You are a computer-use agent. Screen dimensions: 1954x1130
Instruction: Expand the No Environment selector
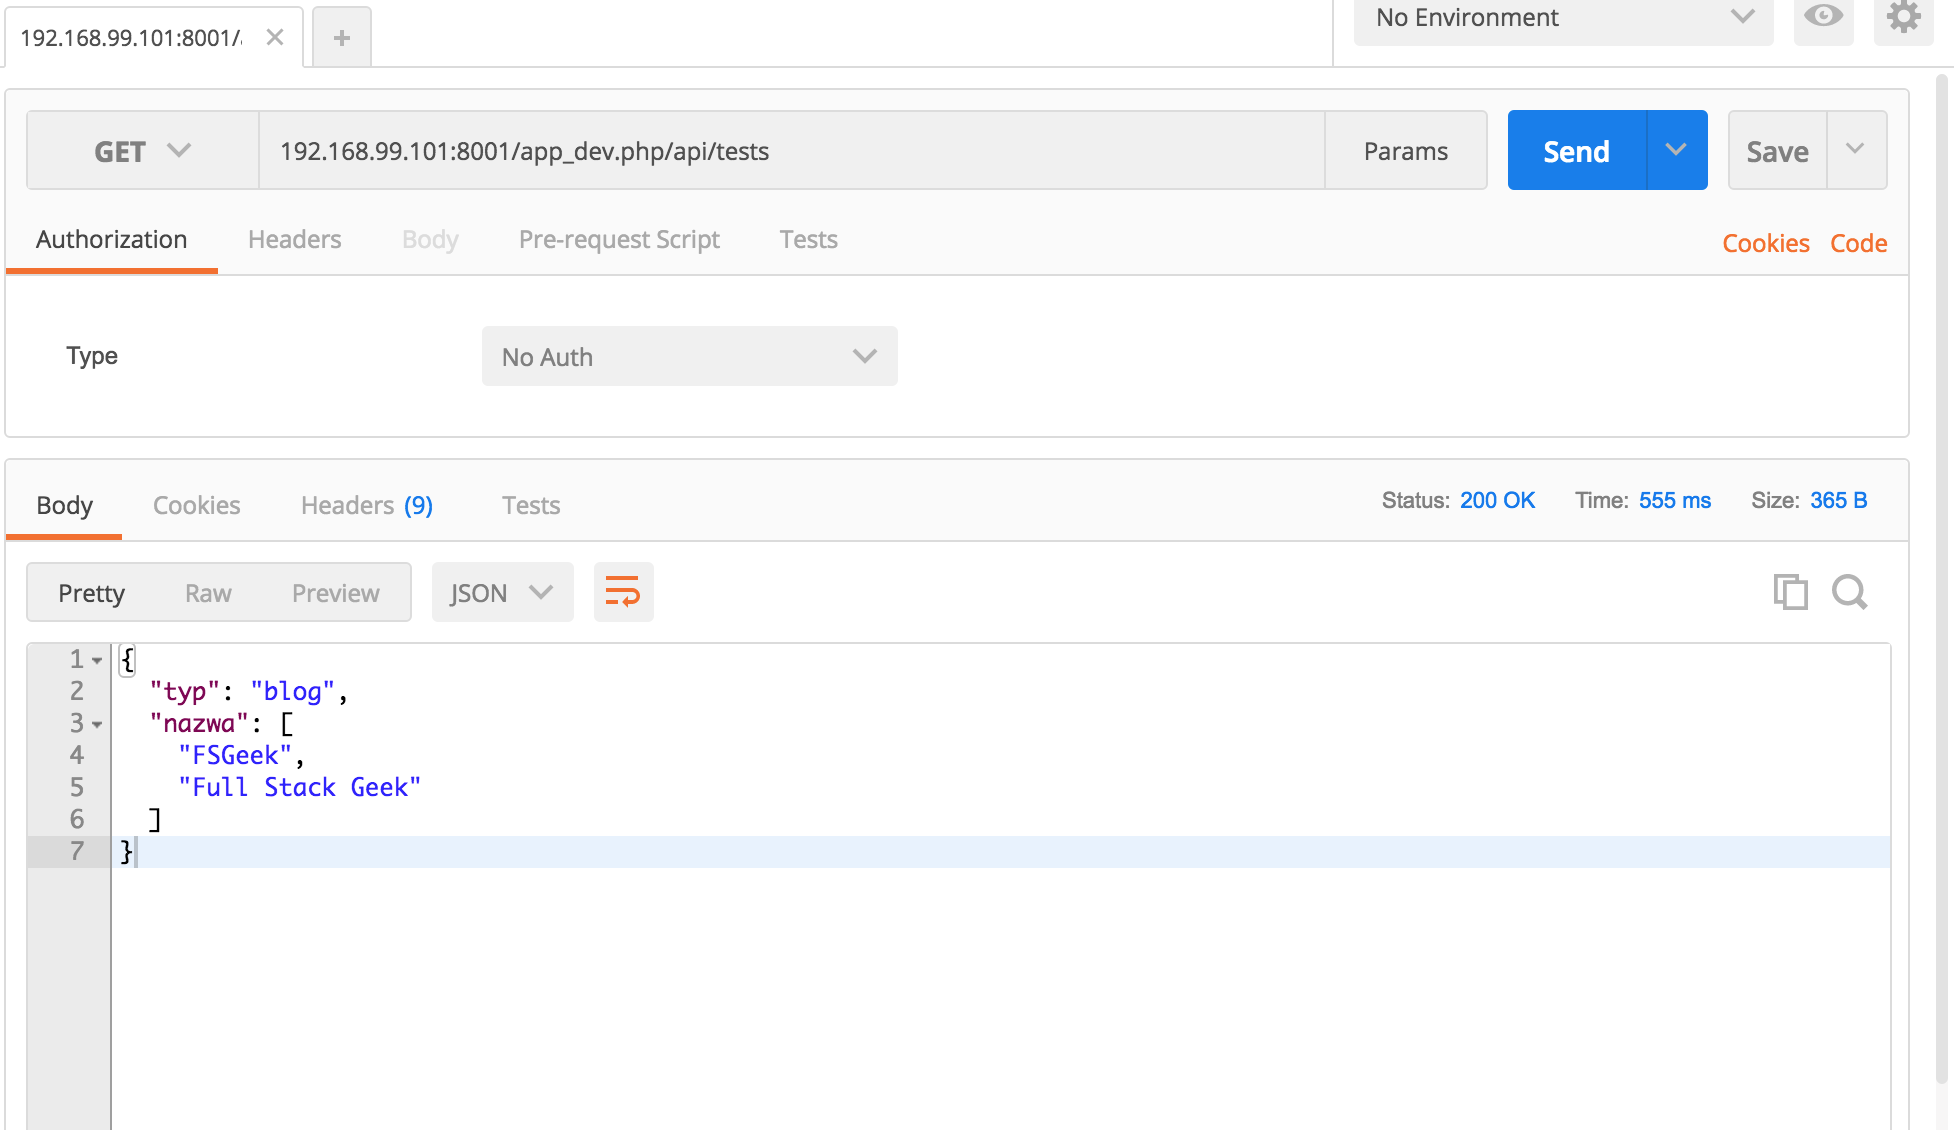coord(1563,18)
